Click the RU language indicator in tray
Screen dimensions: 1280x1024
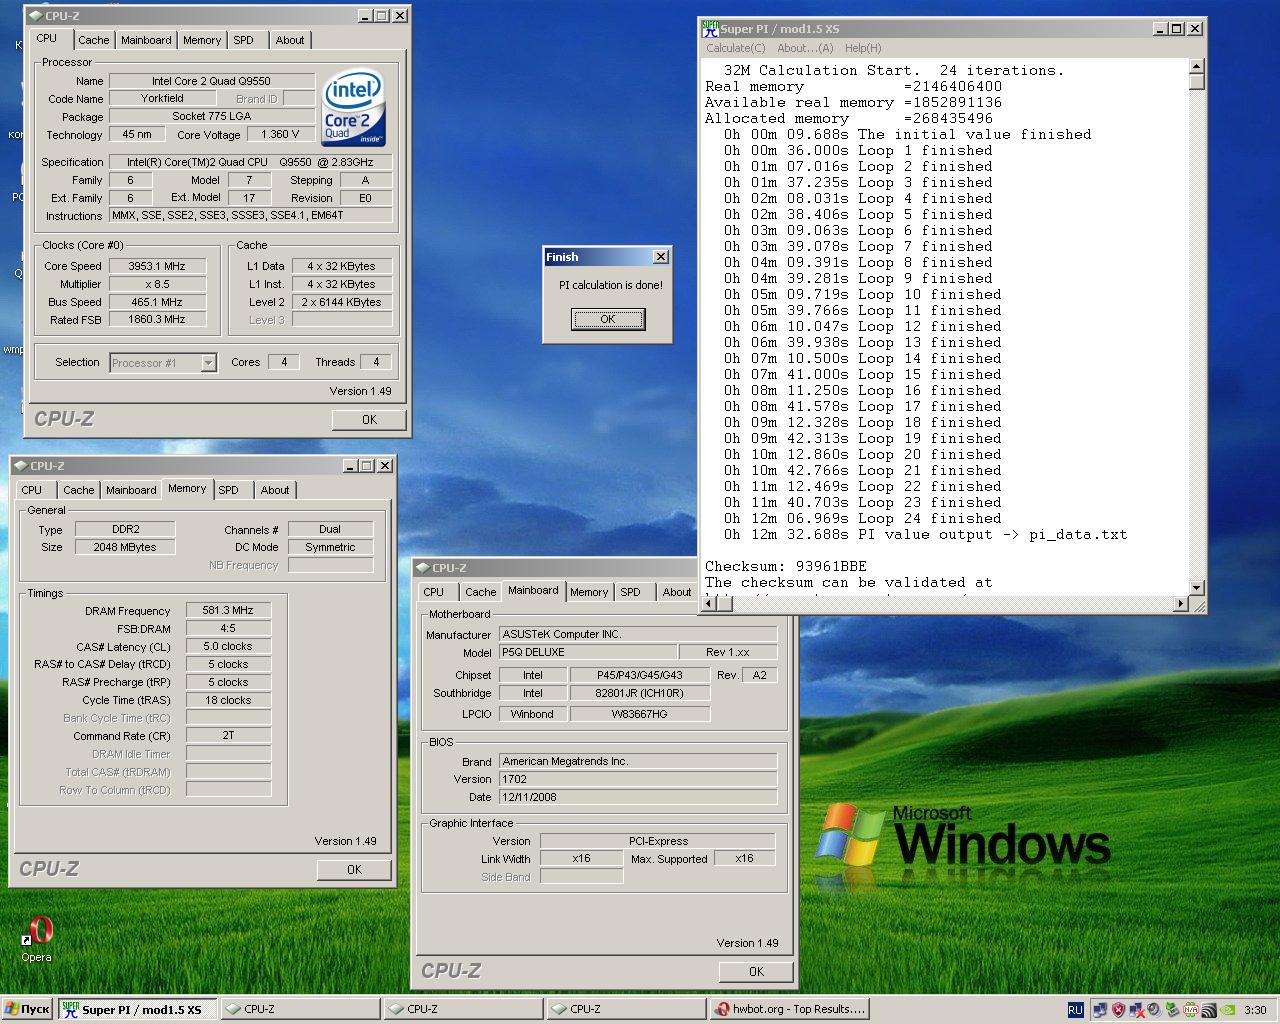1075,1010
